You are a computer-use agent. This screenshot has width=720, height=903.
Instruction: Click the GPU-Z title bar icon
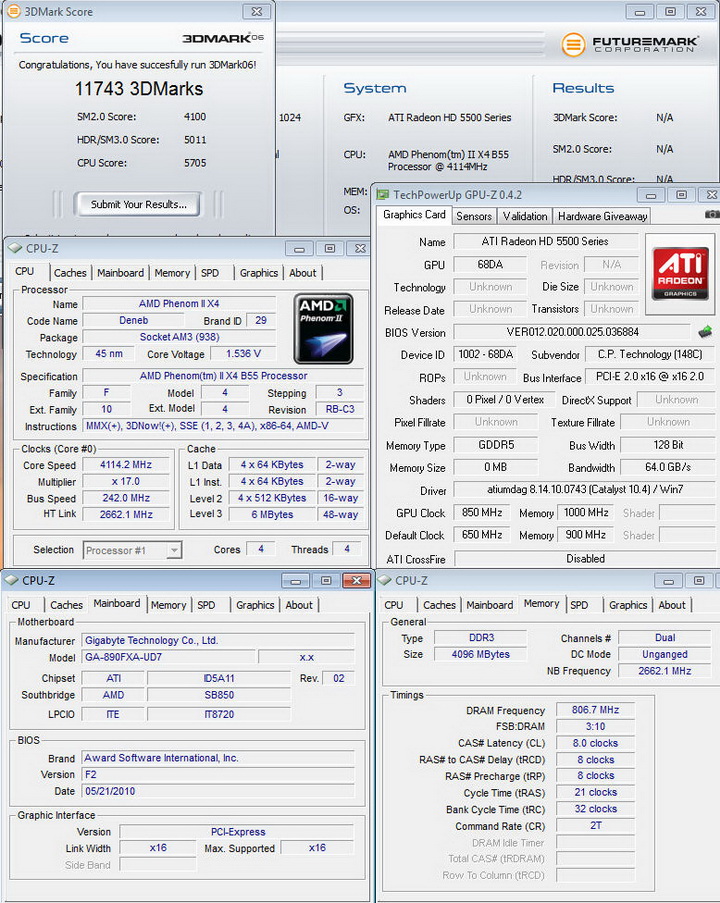point(382,195)
